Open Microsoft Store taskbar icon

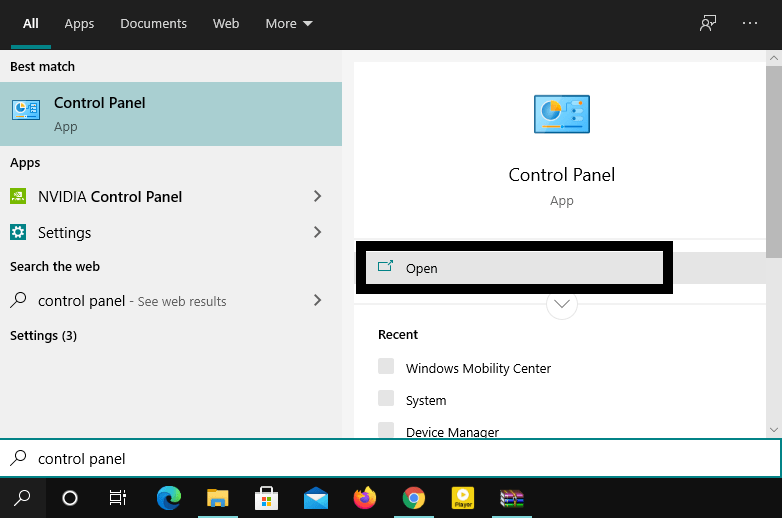[266, 497]
